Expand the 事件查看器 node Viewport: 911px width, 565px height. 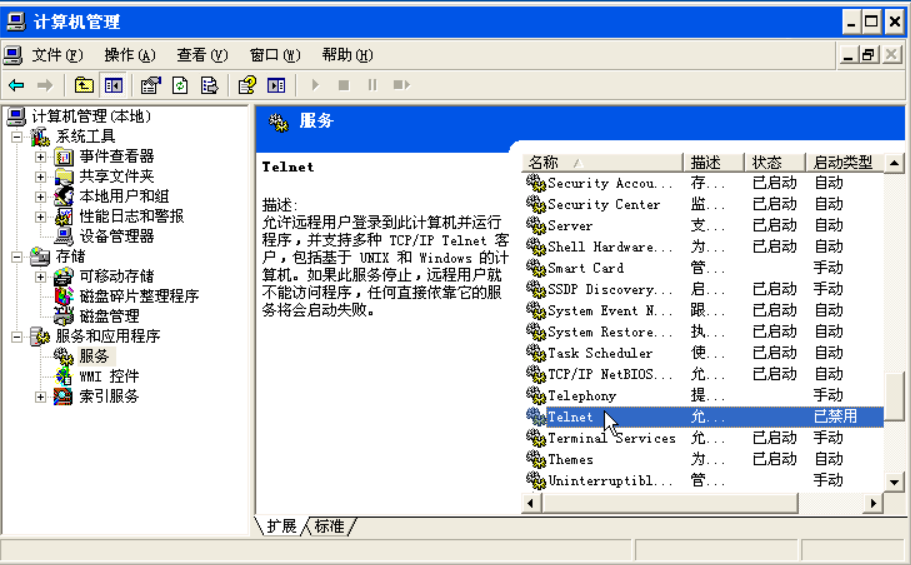(x=40, y=157)
